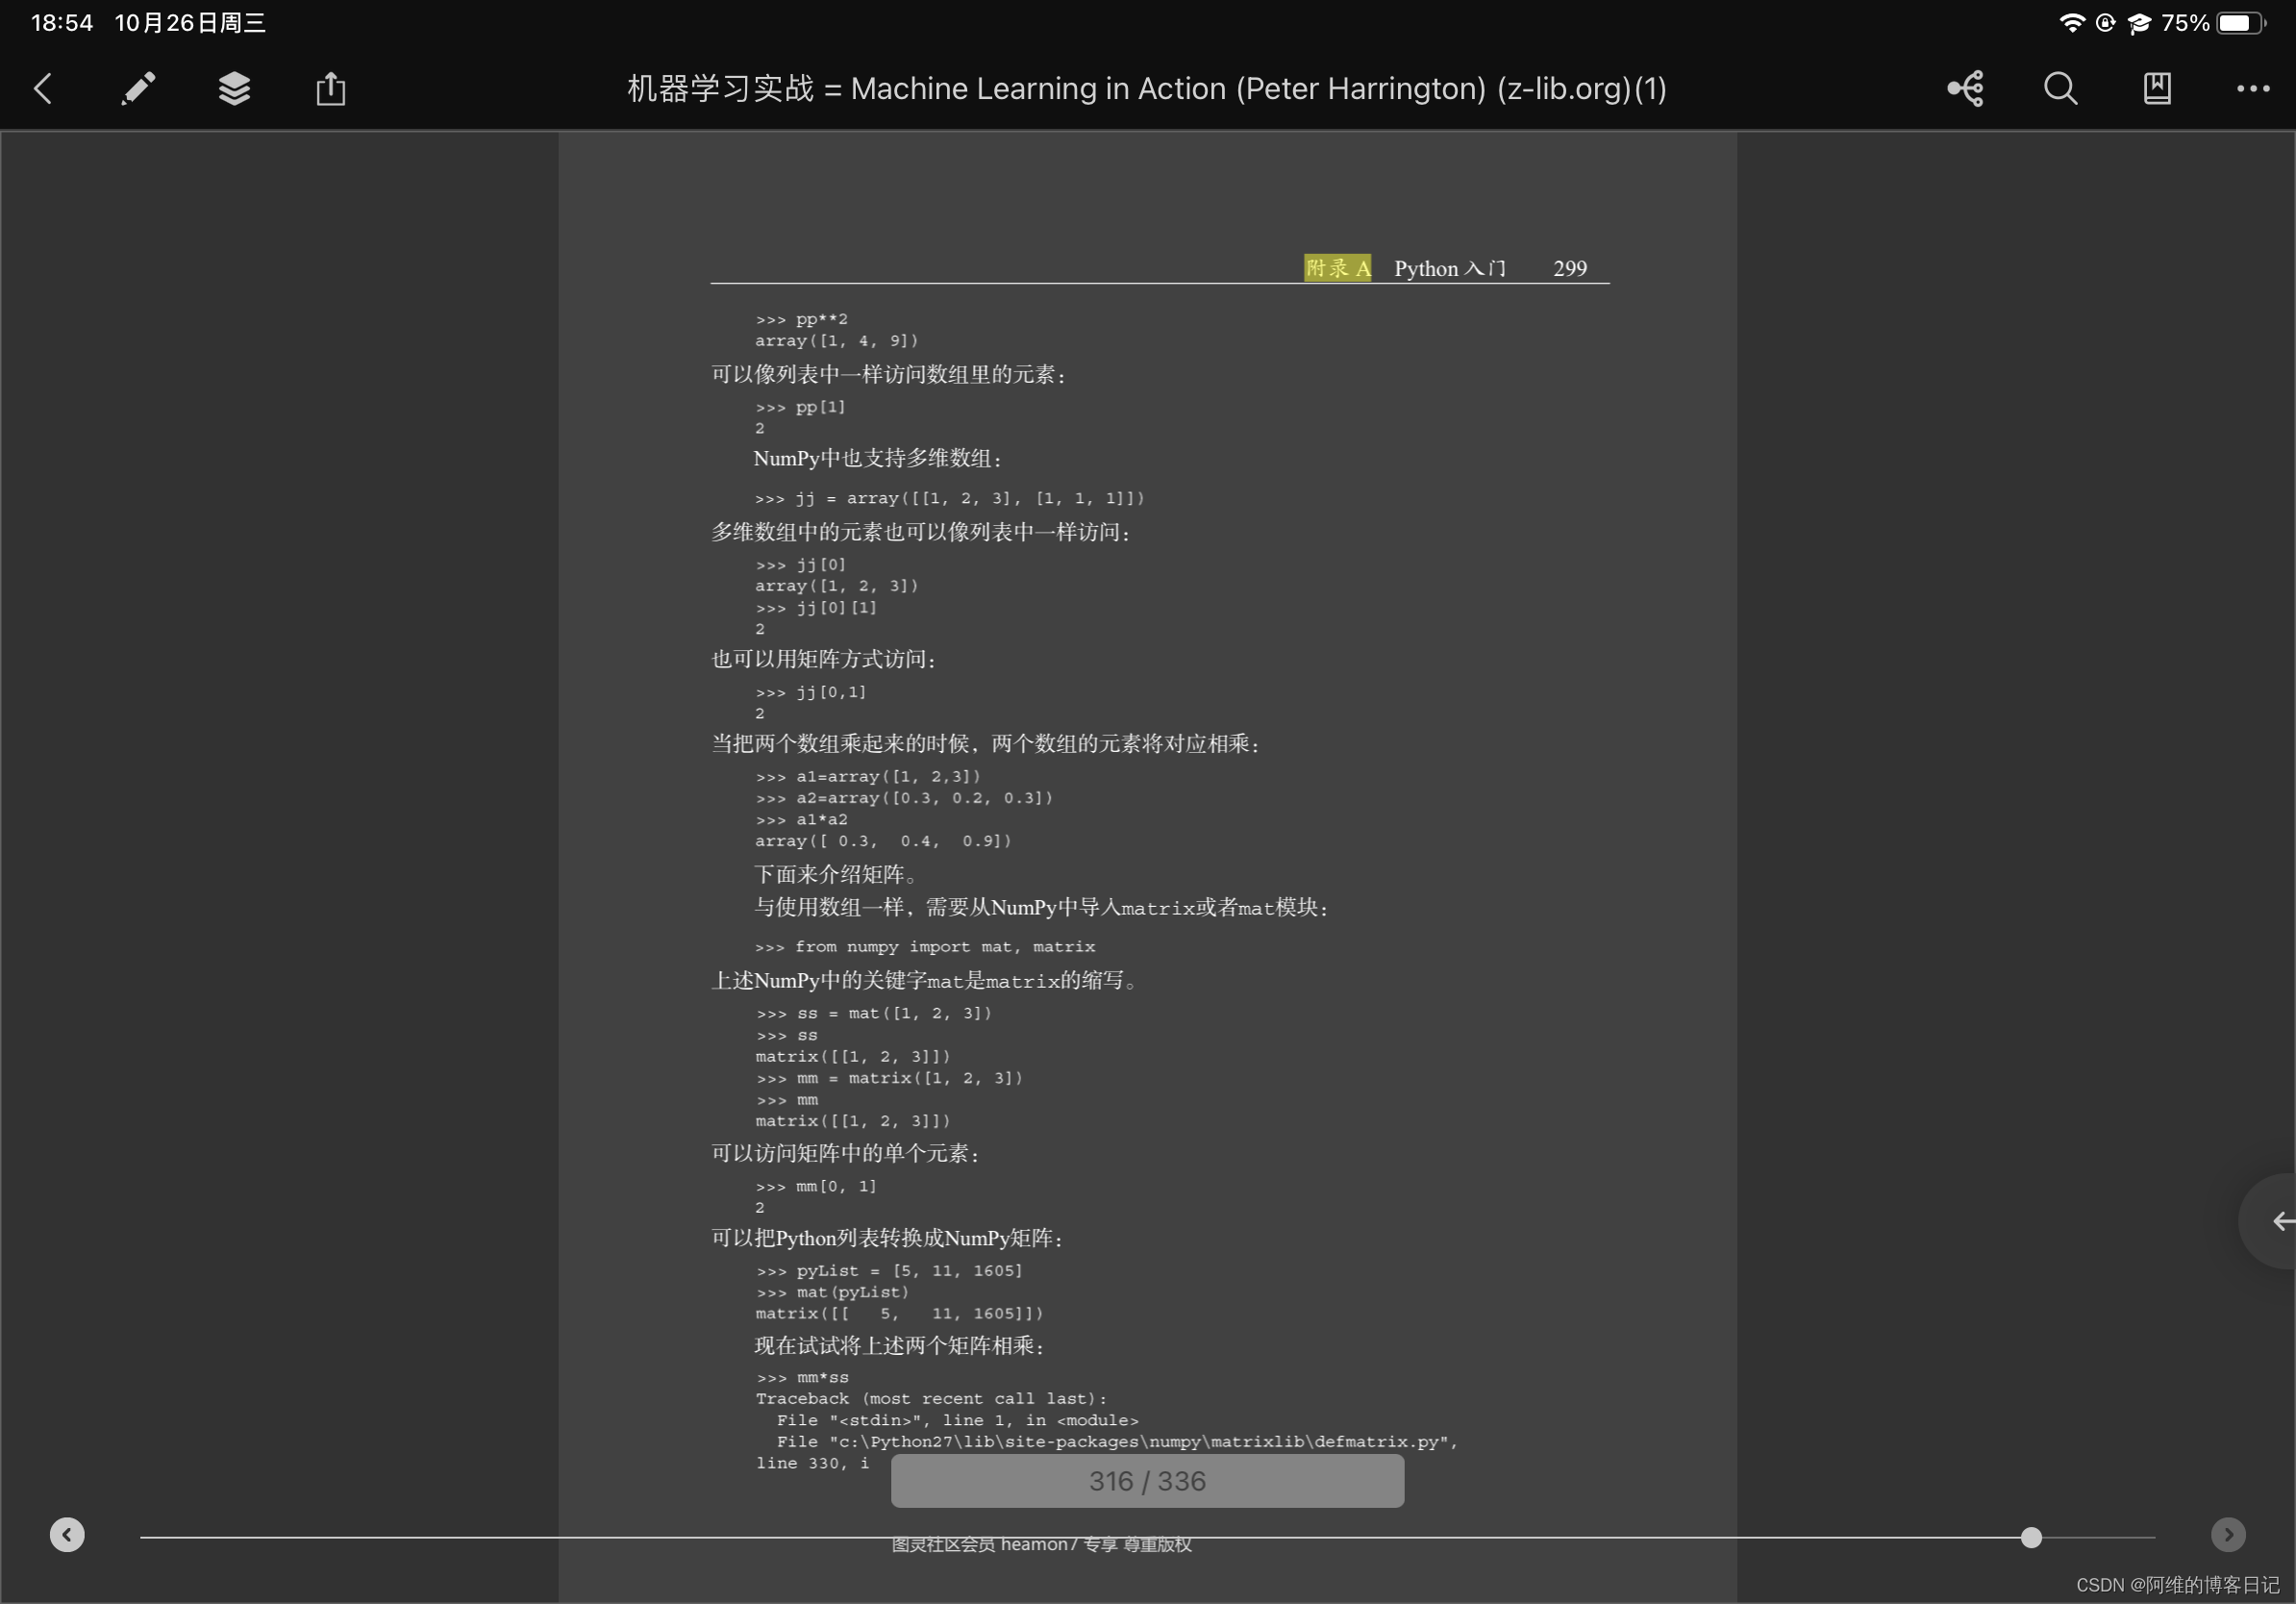The width and height of the screenshot is (2296, 1604).
Task: Open the mind map branch icon
Action: 1965,89
